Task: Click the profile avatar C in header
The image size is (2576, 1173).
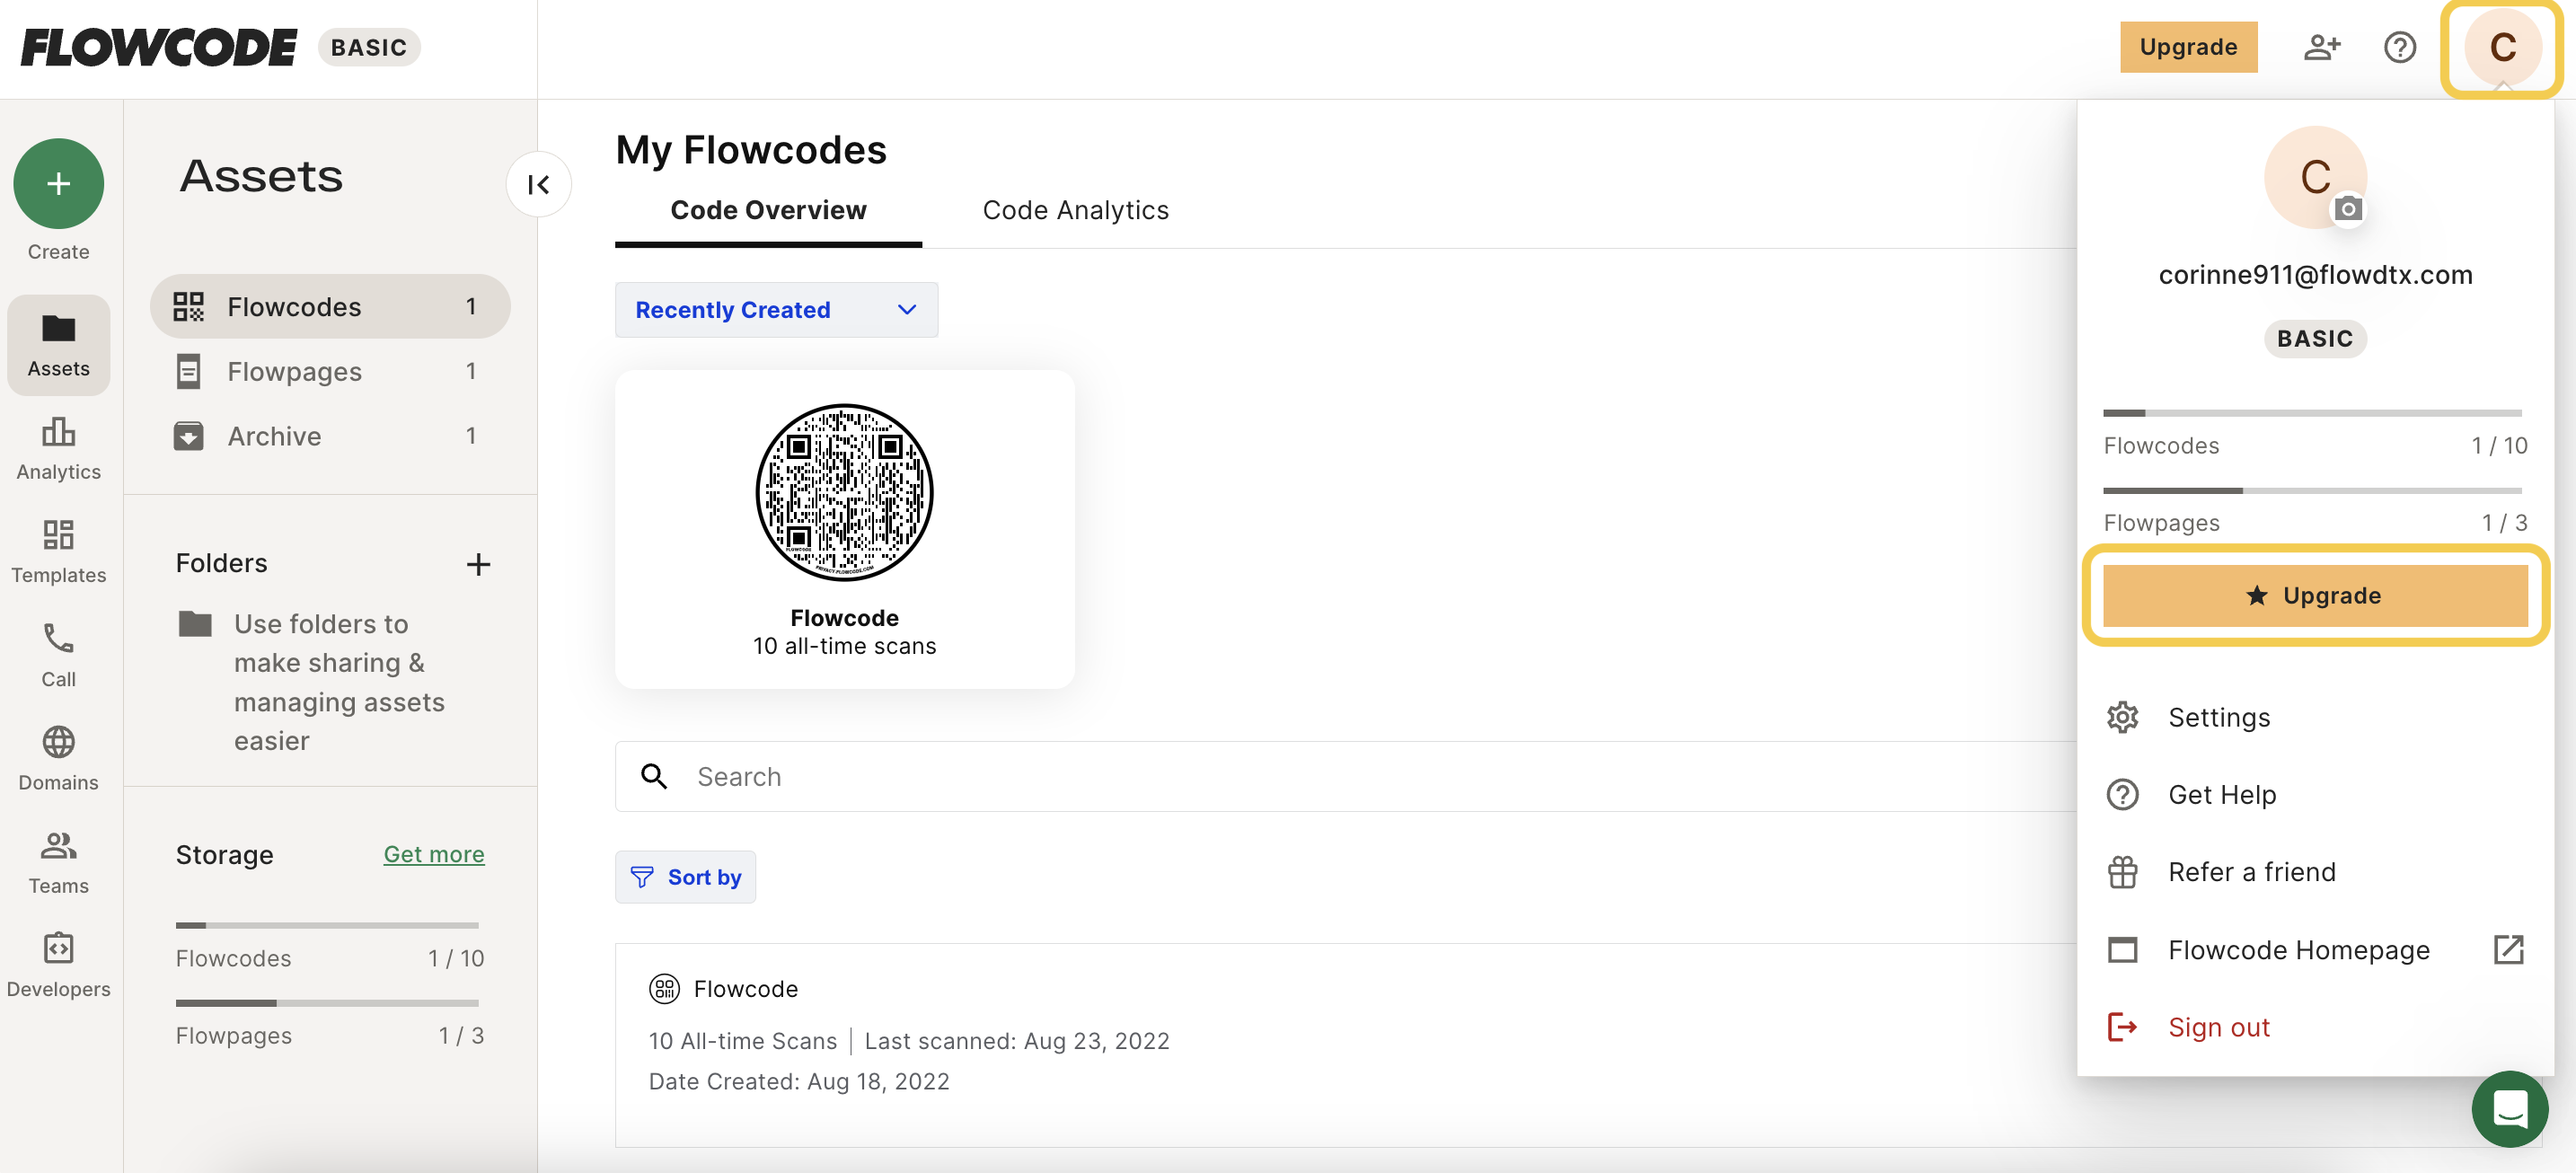Action: pyautogui.click(x=2502, y=47)
